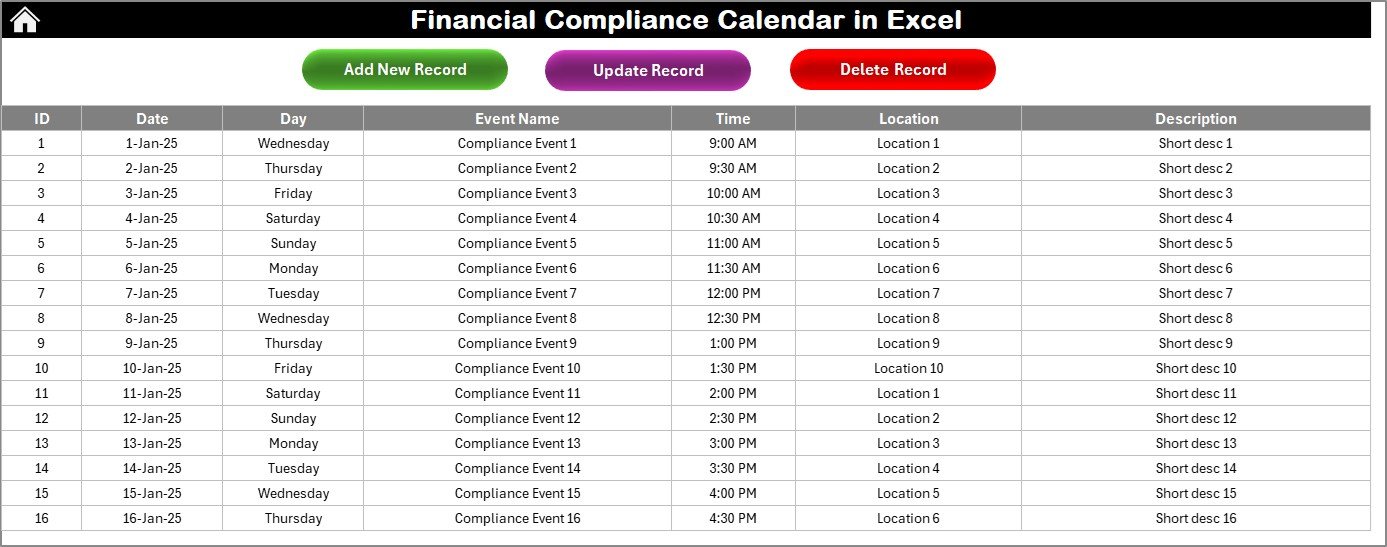
Task: Select the Compliance Event 5 cell
Action: pos(517,243)
